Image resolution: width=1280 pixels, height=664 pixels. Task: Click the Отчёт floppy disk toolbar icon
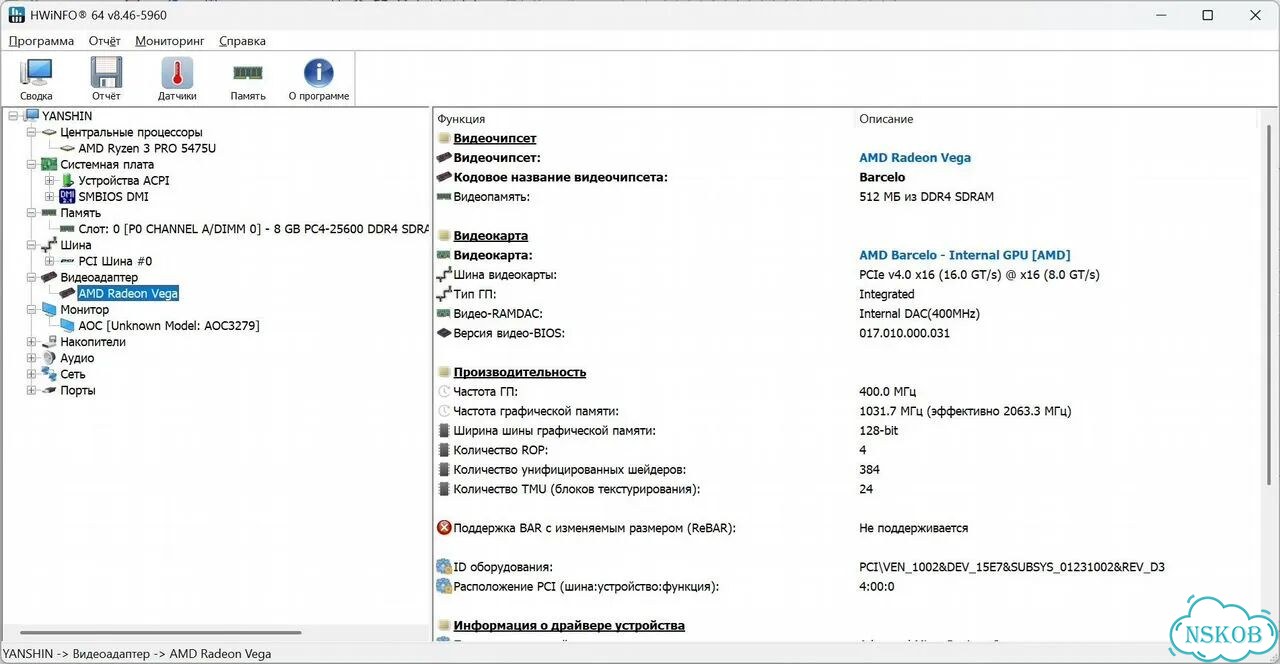pos(106,79)
